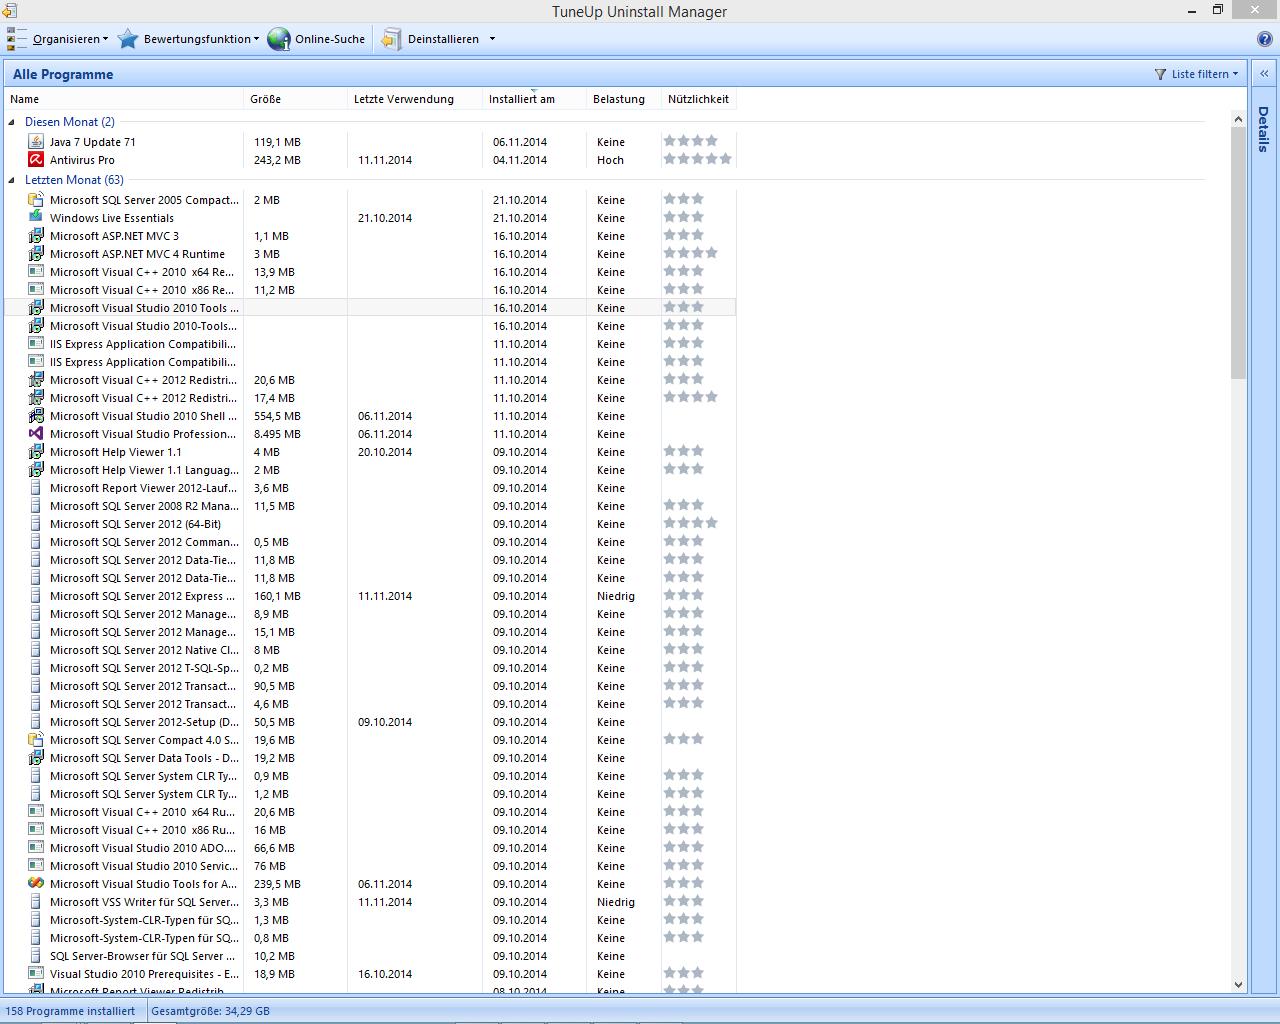1280x1024 pixels.
Task: Click the help question mark icon
Action: click(1265, 39)
